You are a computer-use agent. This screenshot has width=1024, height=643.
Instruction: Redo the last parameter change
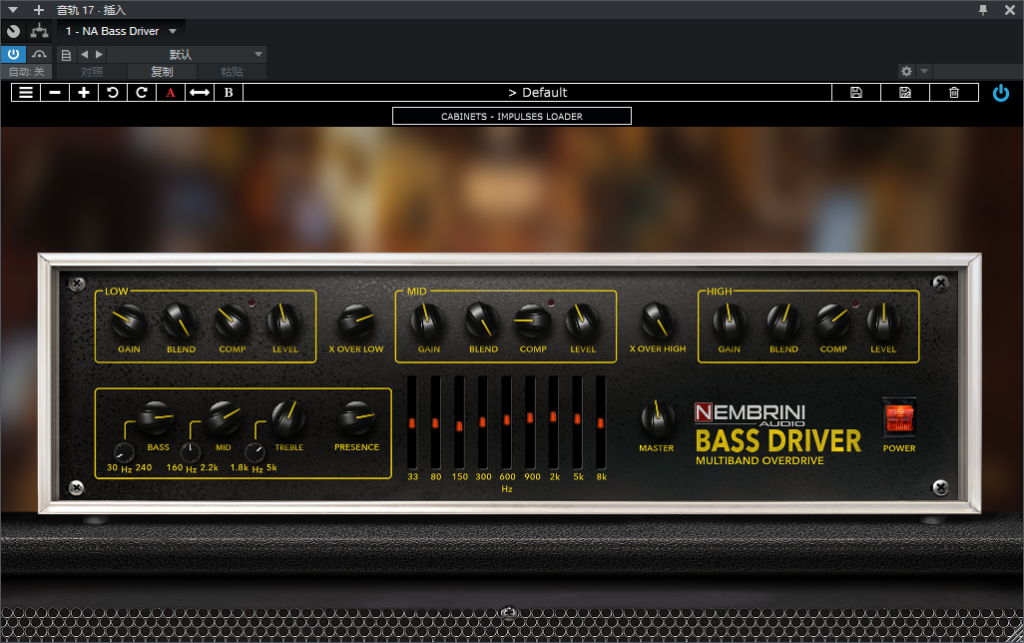click(x=141, y=93)
